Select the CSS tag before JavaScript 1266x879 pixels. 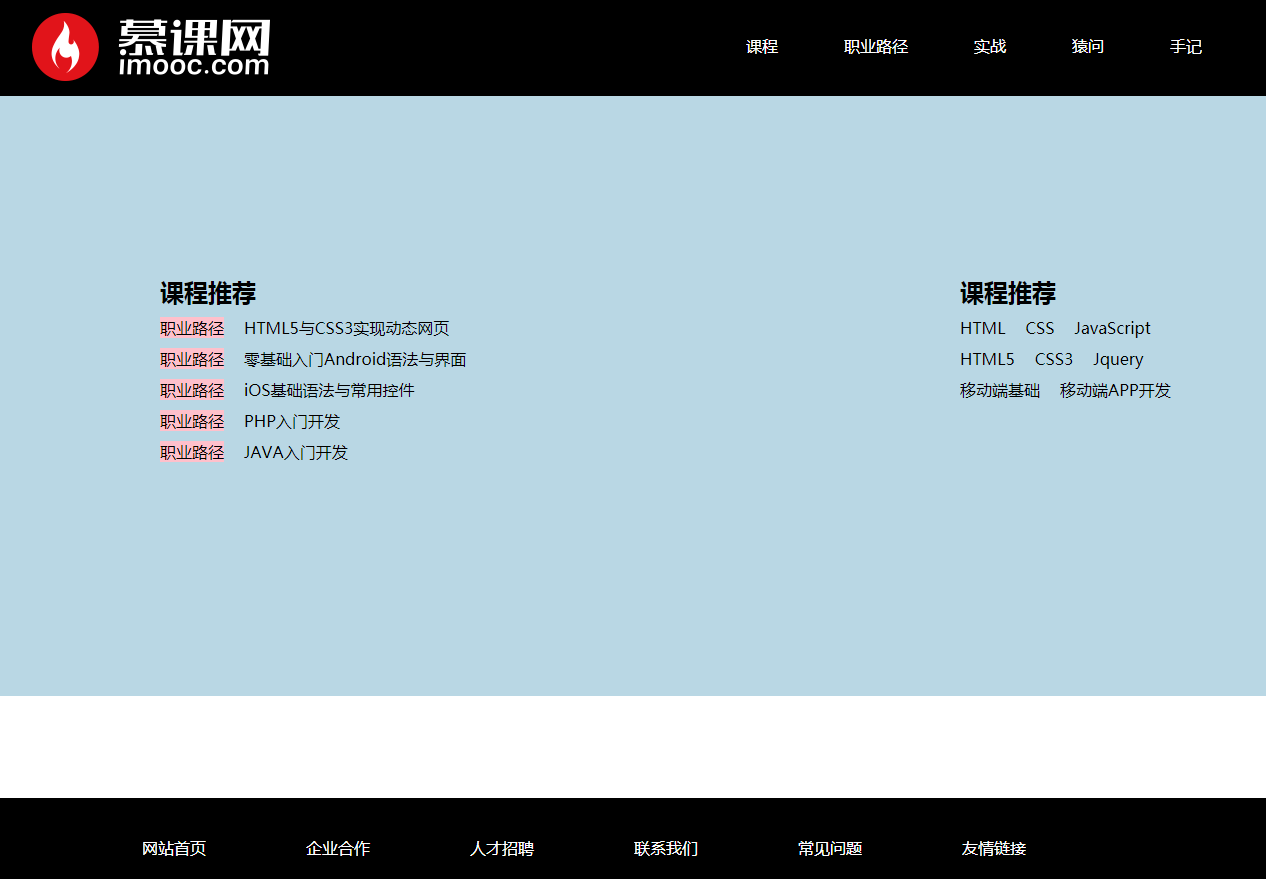[1040, 328]
